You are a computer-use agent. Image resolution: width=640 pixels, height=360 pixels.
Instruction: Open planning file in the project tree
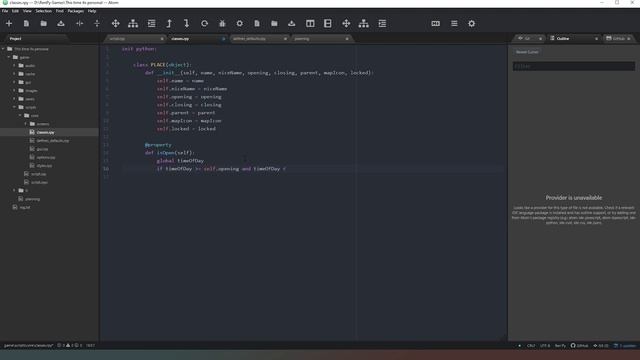32,199
